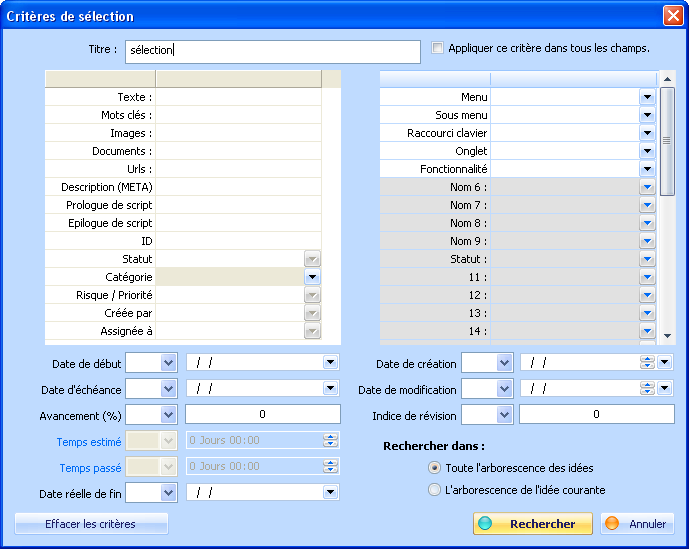Open the Assignée à dropdown
689x549 pixels.
(312, 331)
